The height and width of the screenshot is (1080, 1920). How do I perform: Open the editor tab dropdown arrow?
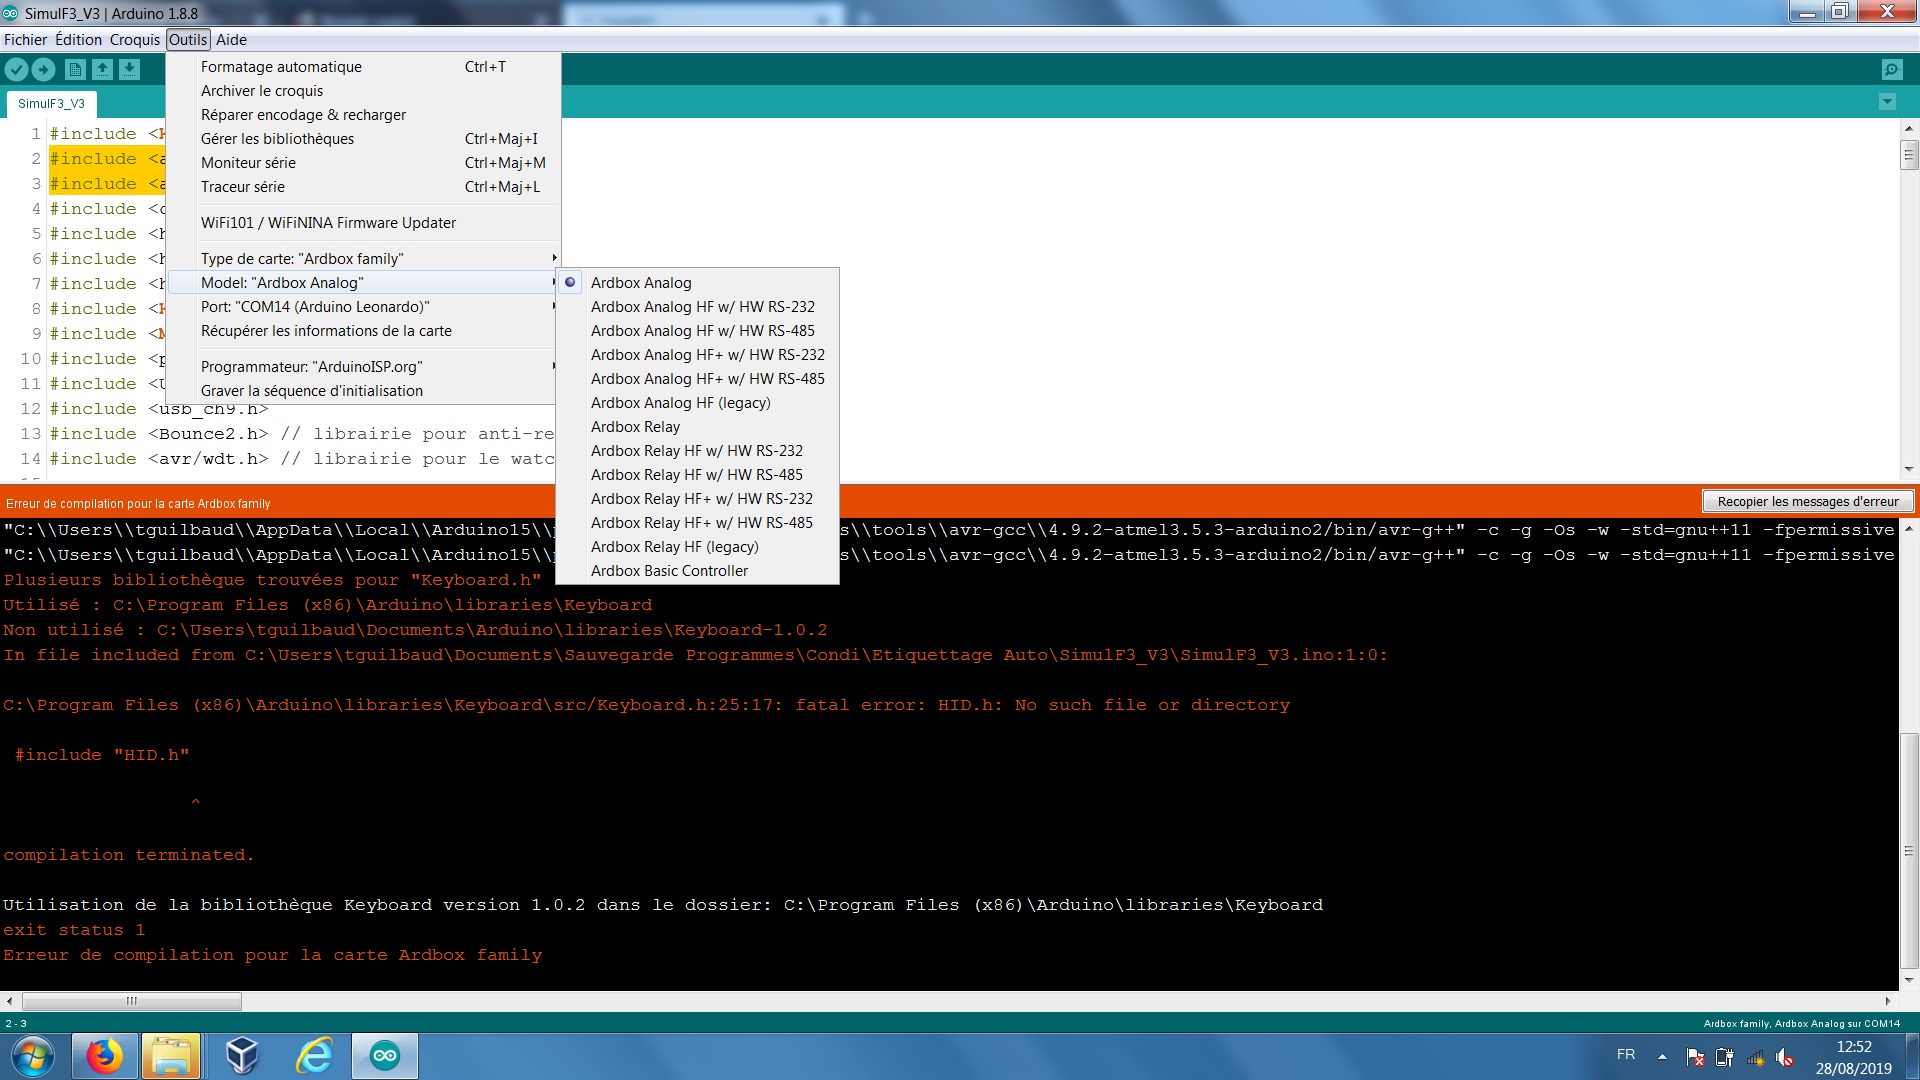tap(1887, 101)
